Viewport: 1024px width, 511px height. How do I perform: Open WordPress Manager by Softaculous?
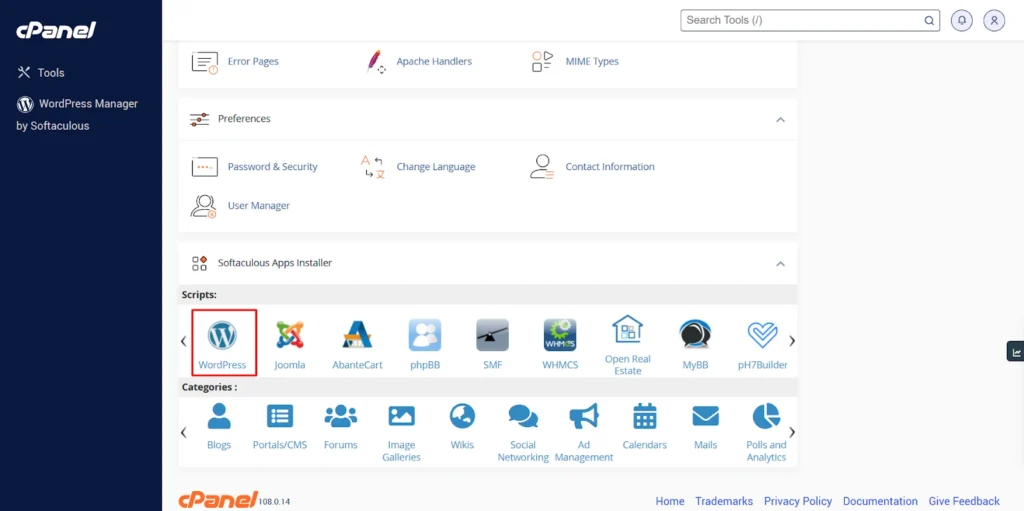coord(77,114)
